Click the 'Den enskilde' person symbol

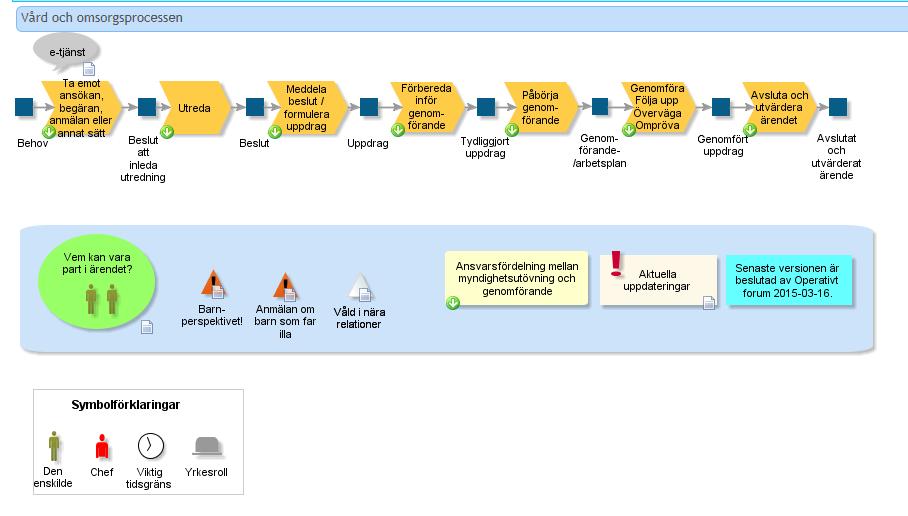point(53,447)
